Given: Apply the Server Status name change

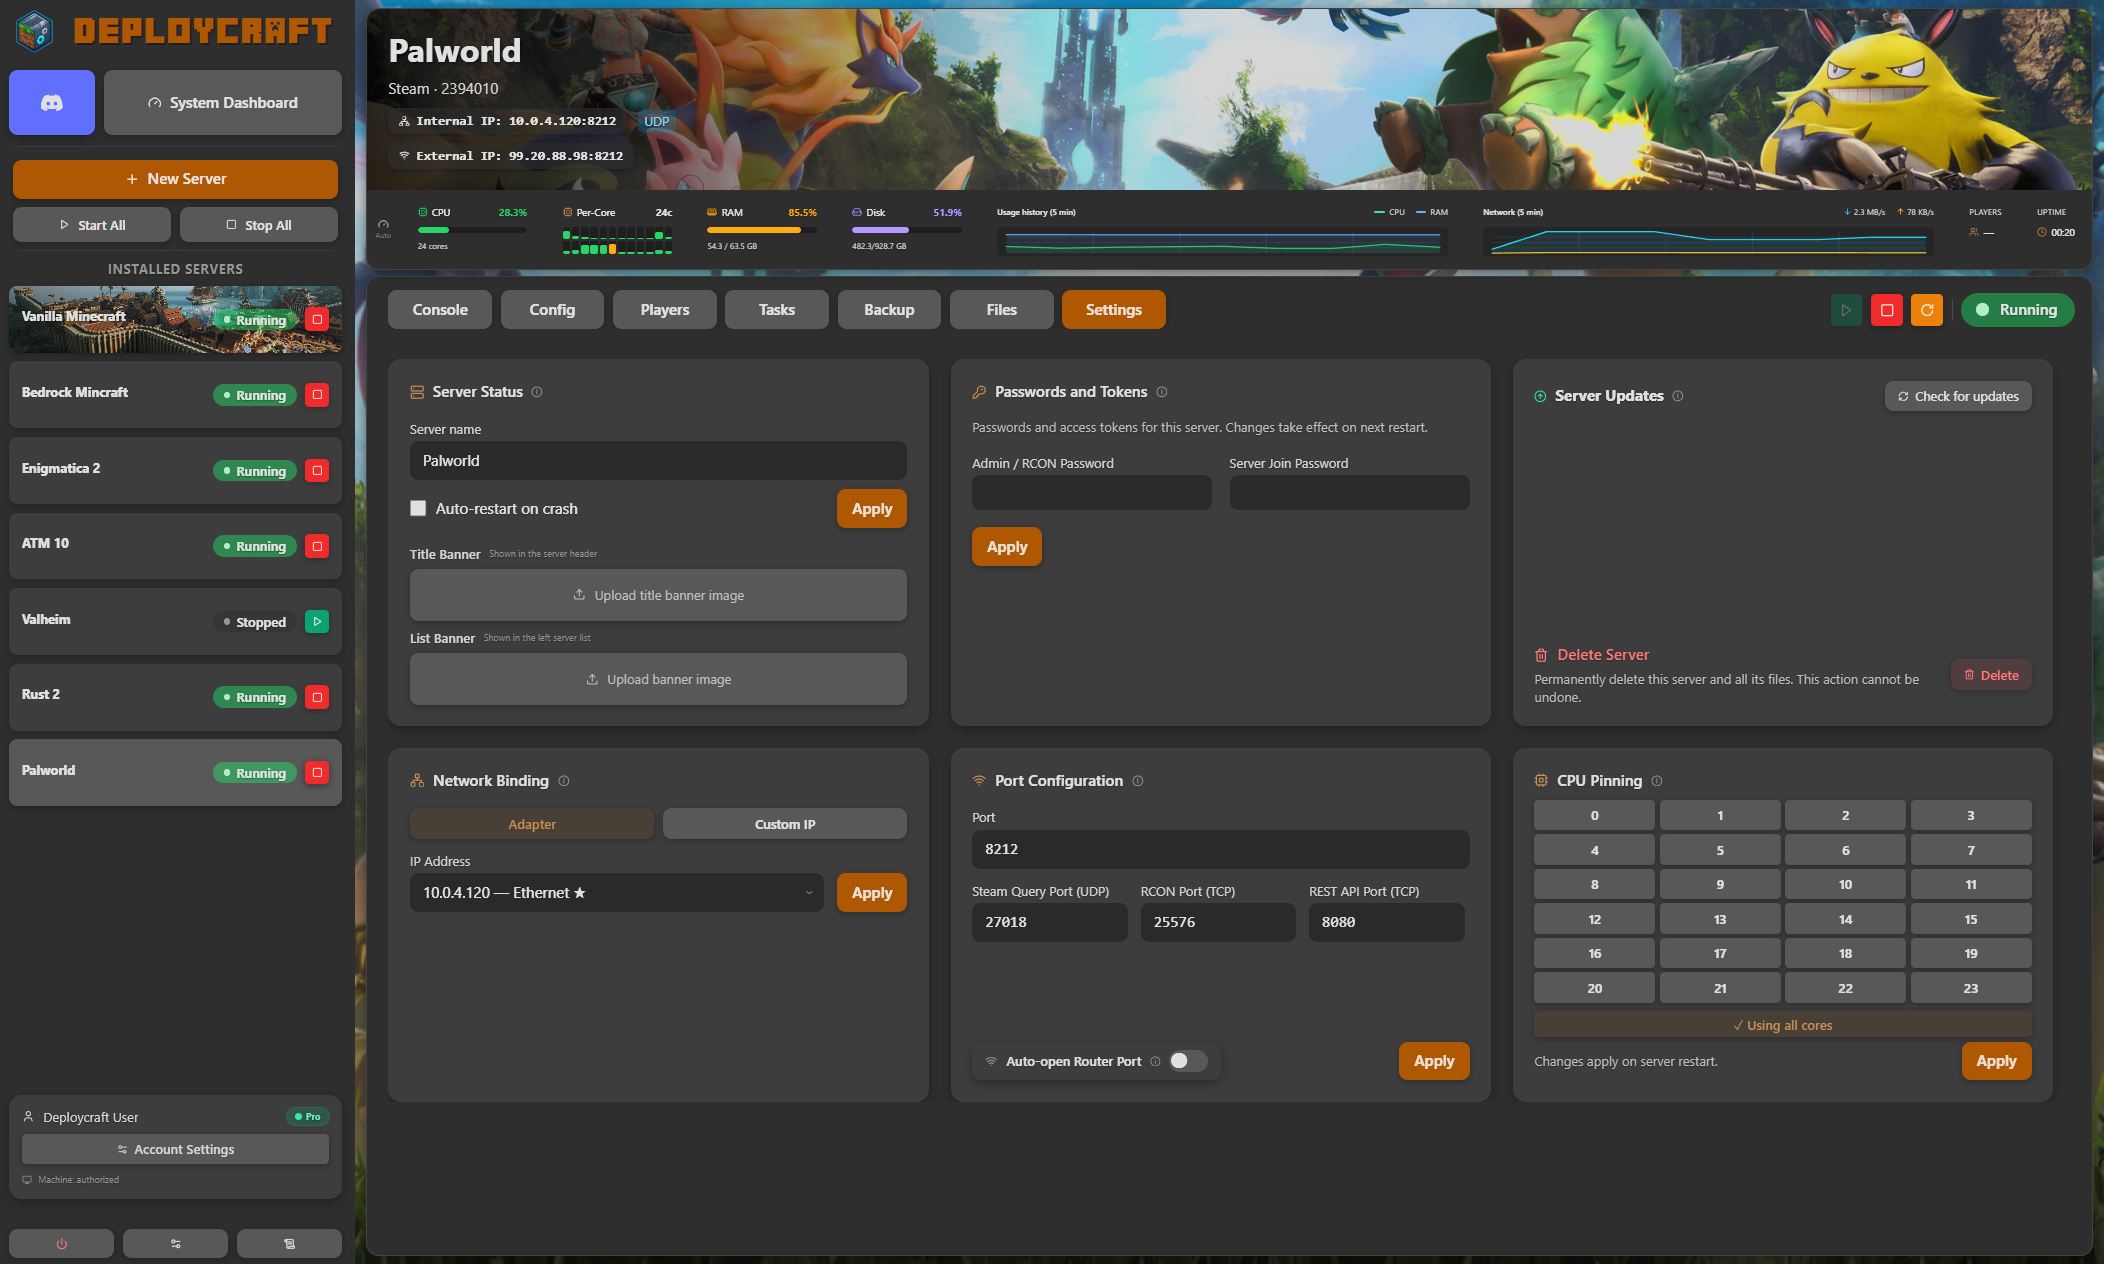Looking at the screenshot, I should 872,508.
